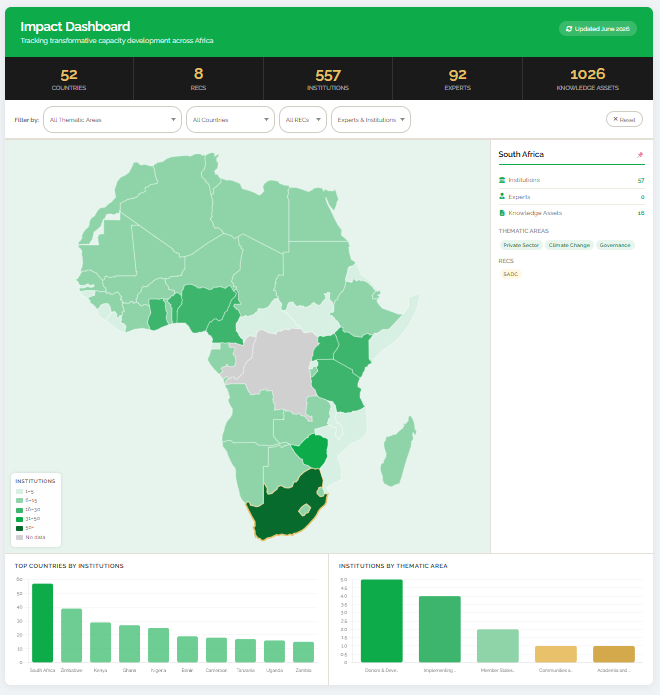
Task: Open the All Countries dropdown
Action: [x=230, y=119]
